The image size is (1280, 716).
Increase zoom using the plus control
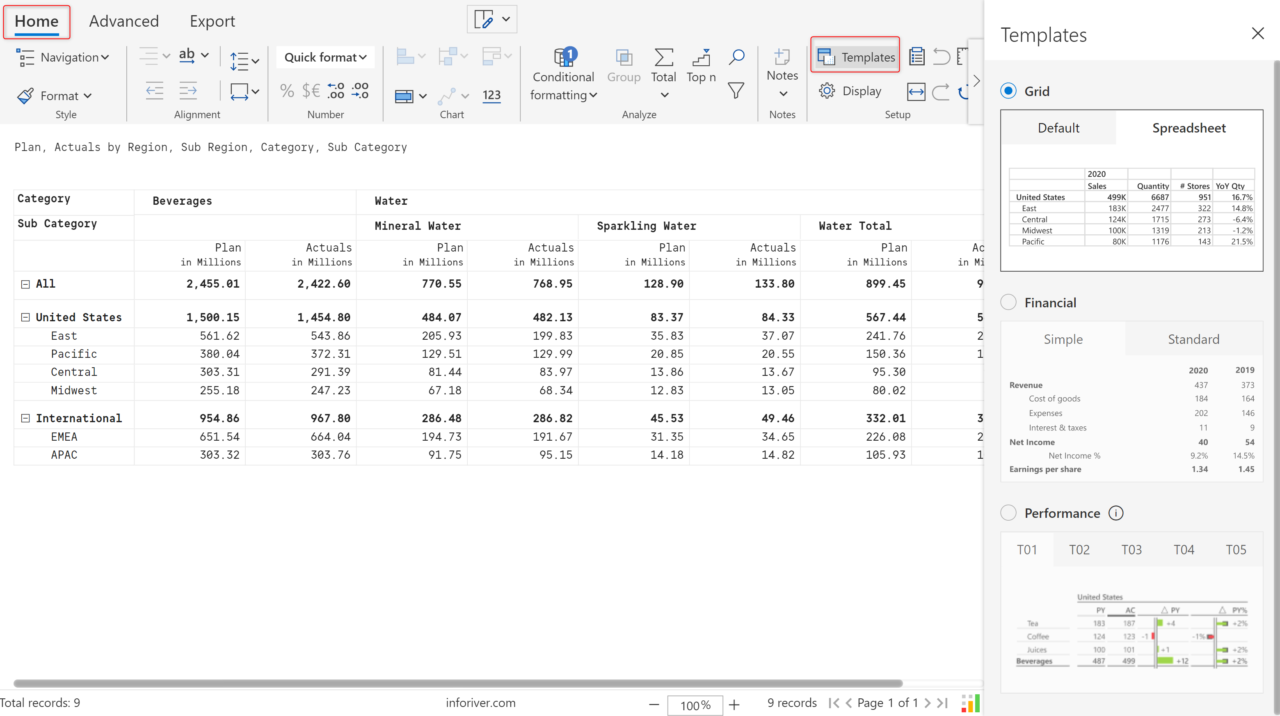coord(734,704)
